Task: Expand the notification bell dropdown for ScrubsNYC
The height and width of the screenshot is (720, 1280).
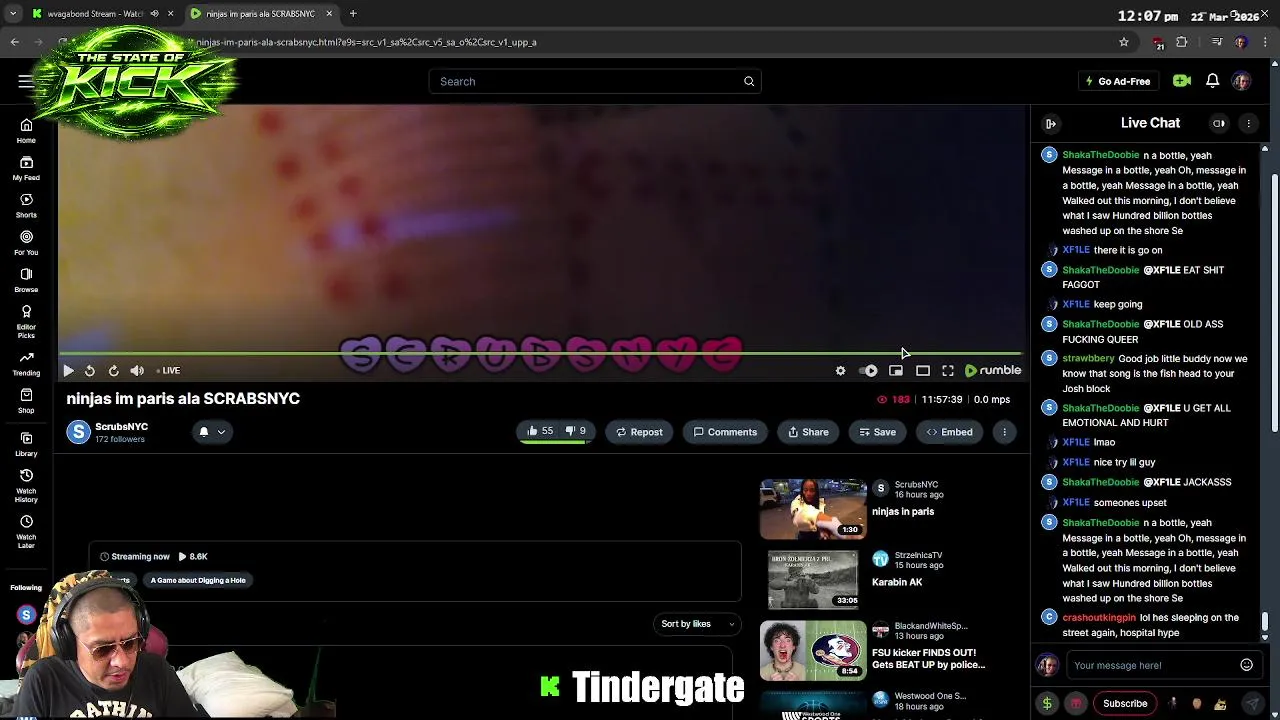Action: (212, 432)
